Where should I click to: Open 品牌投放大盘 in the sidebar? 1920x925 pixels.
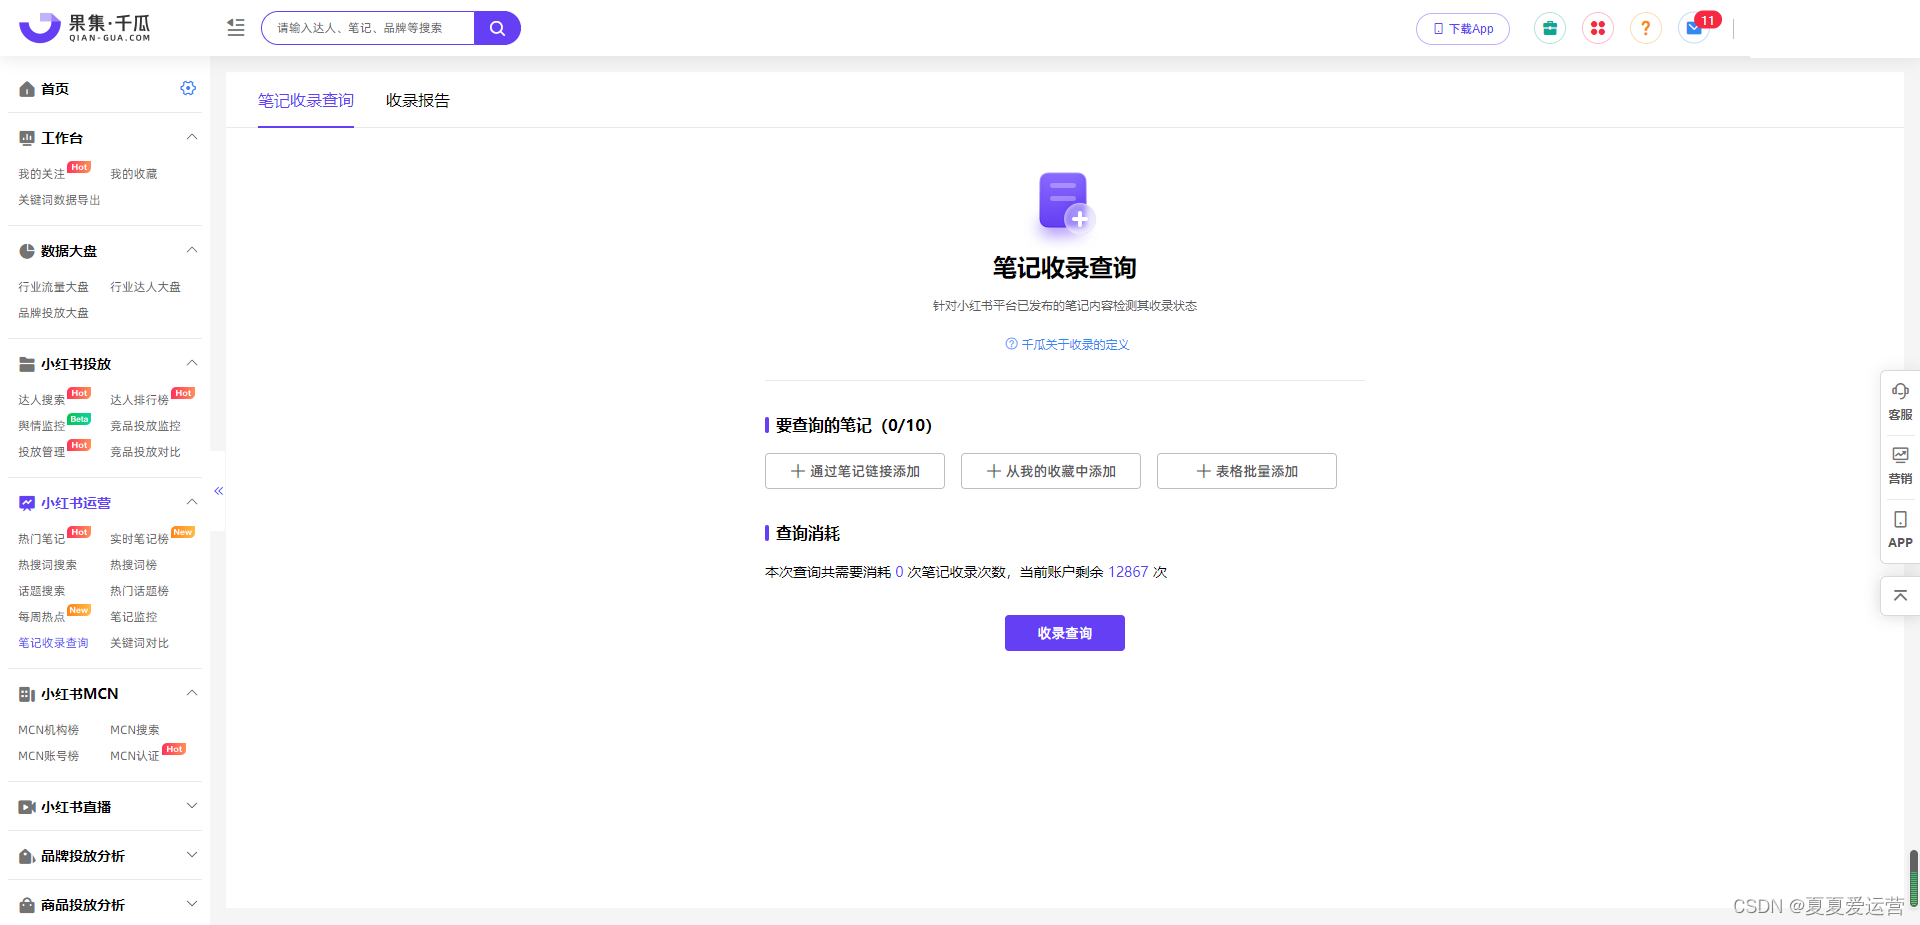coord(53,313)
